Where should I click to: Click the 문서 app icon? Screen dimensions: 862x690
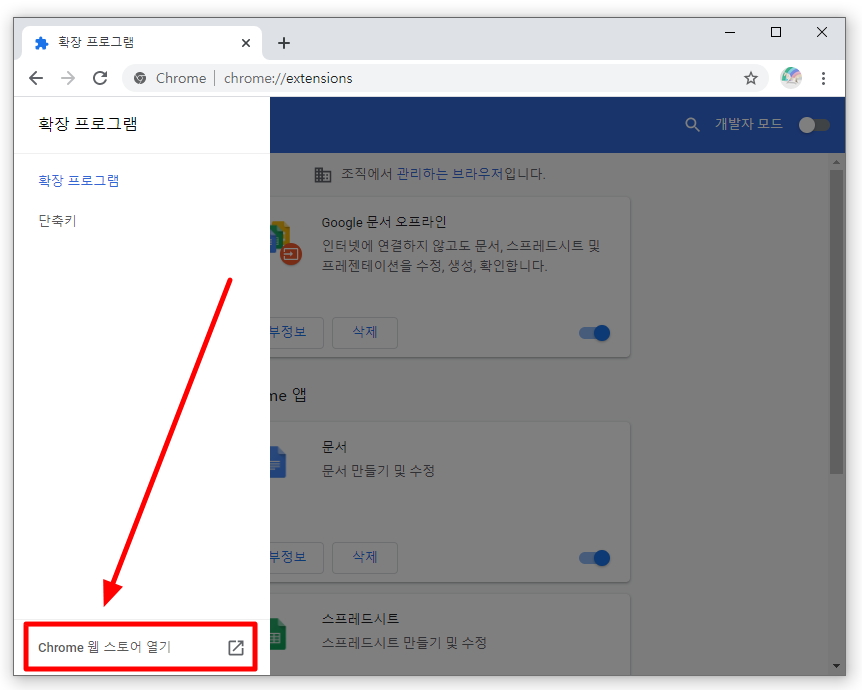pos(278,461)
